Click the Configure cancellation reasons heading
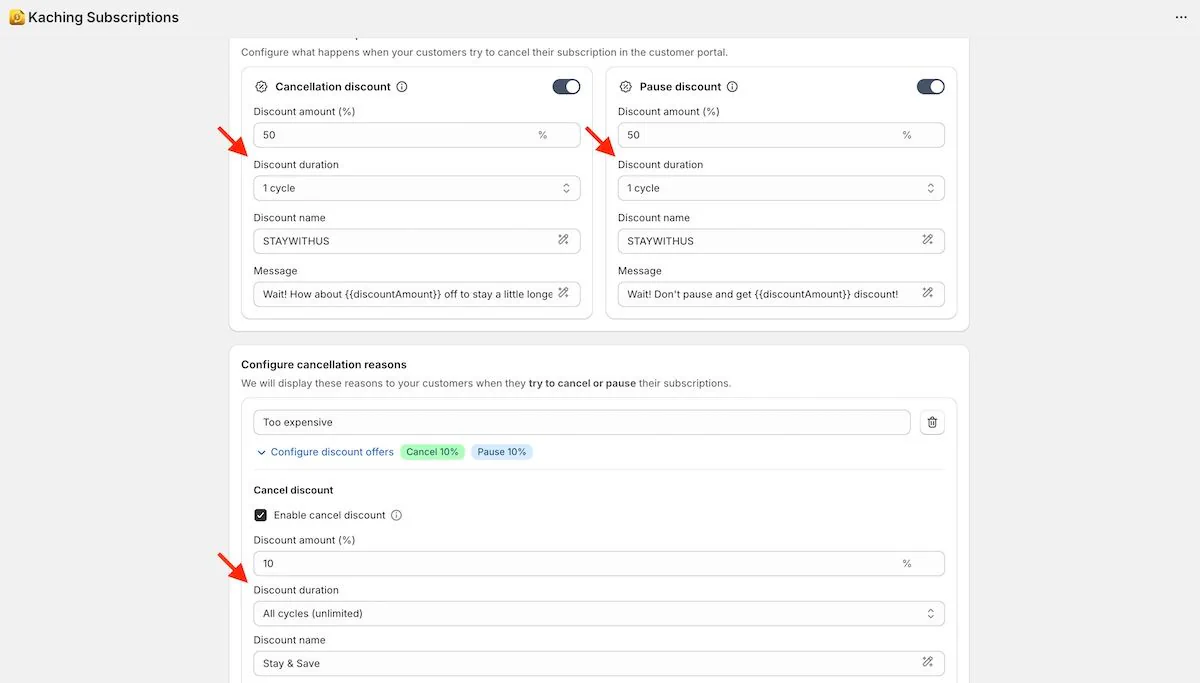The width and height of the screenshot is (1200, 683). 324,365
